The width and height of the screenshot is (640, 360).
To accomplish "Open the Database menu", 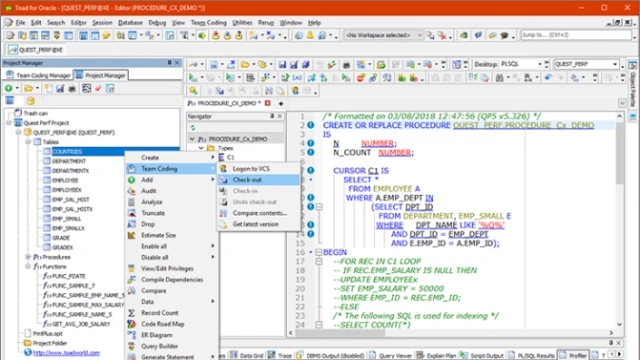I will click(130, 22).
